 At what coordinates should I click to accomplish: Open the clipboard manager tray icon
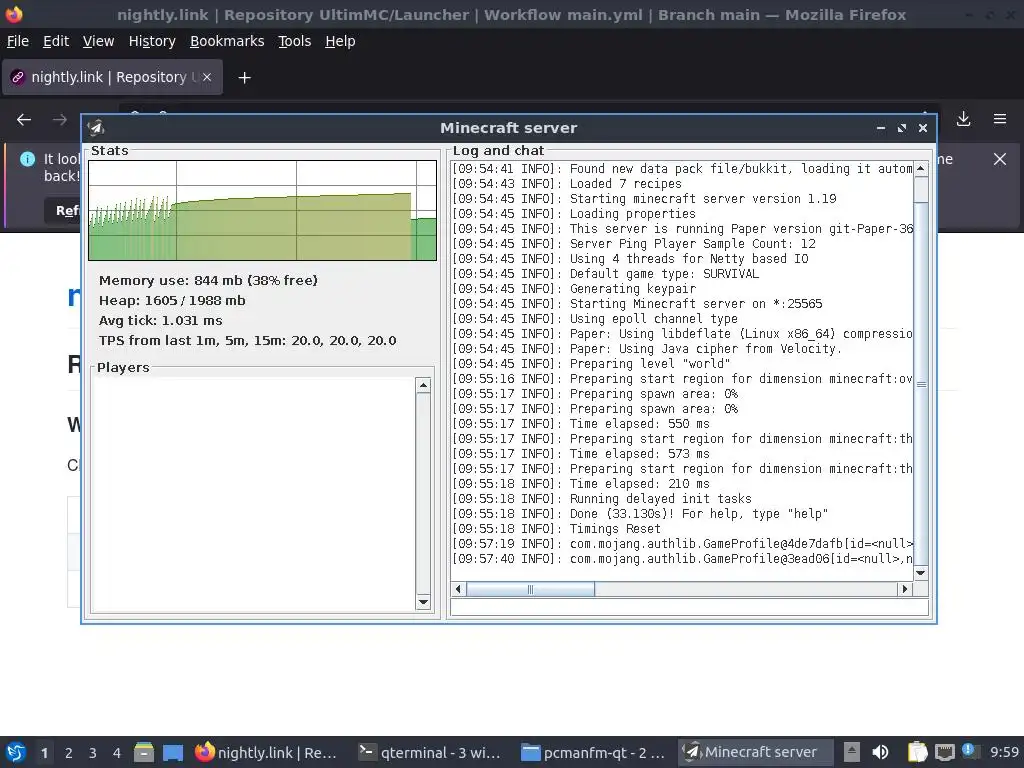[x=918, y=752]
